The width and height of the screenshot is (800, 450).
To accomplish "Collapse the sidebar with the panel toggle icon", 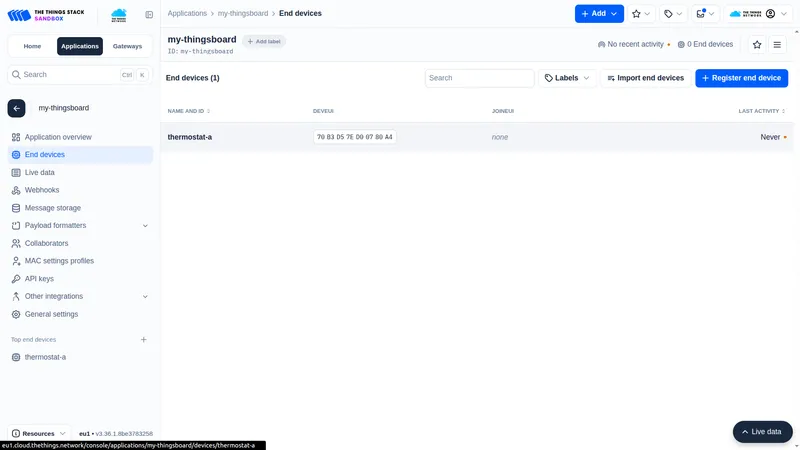I will point(149,15).
